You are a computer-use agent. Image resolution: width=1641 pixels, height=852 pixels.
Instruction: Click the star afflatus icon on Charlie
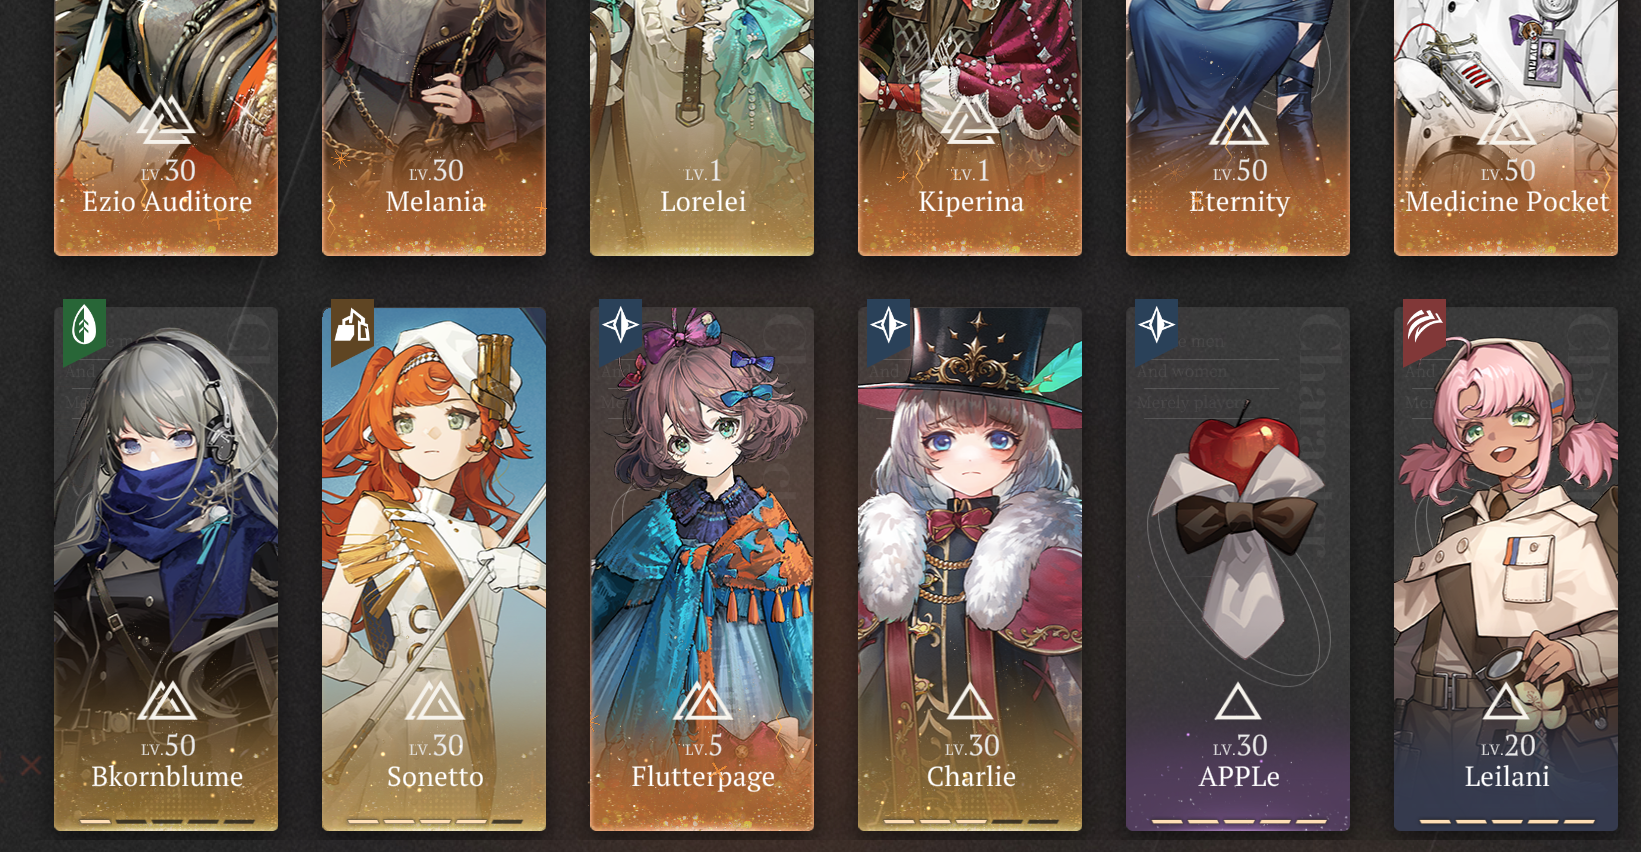(x=888, y=326)
